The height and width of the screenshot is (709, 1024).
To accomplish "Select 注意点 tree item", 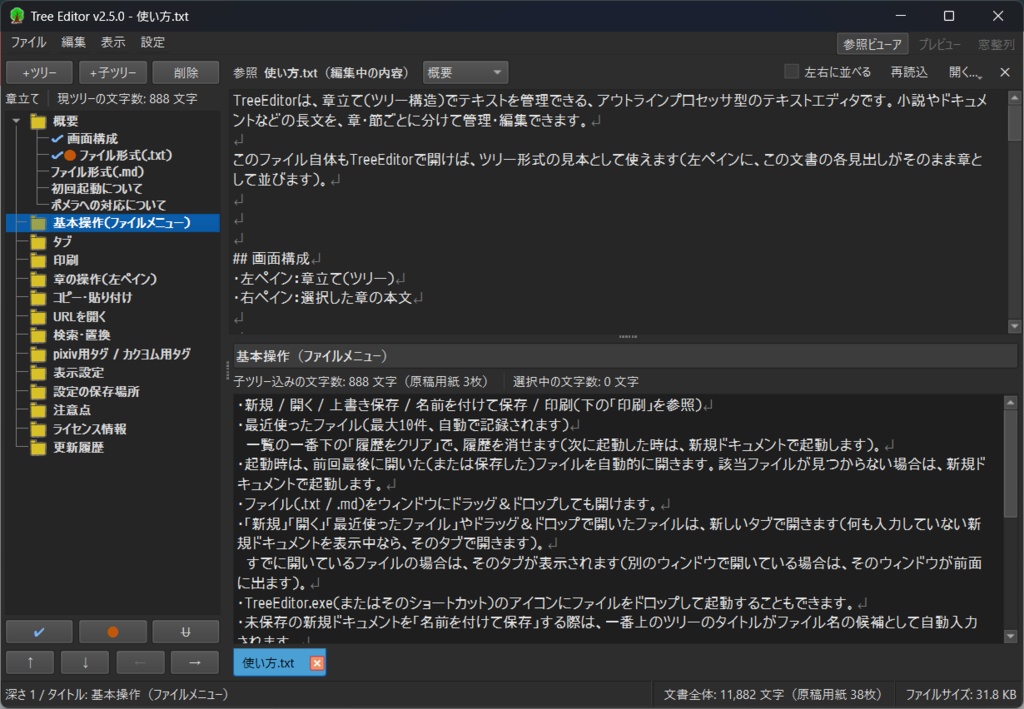I will pos(72,410).
